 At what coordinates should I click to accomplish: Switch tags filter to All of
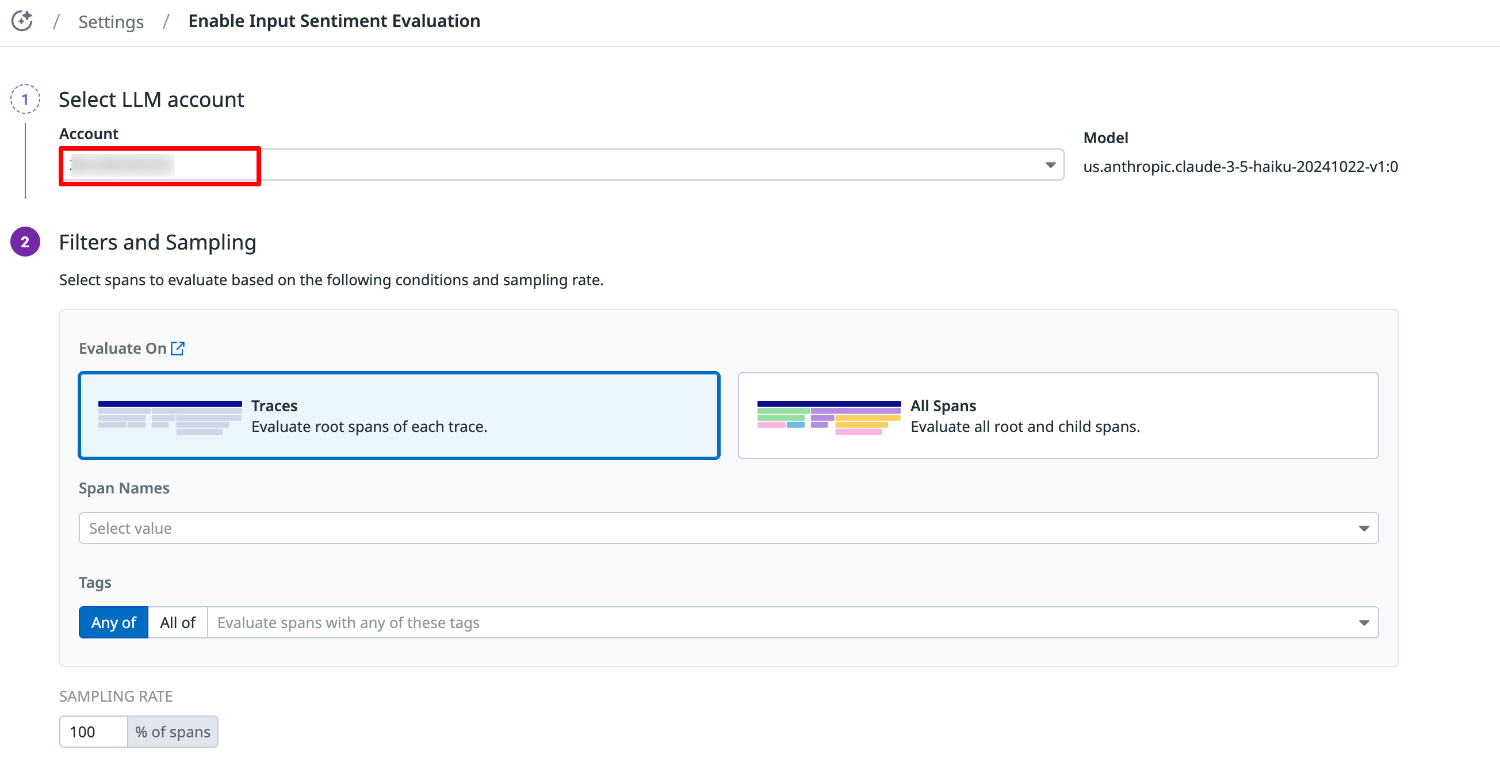(x=178, y=622)
